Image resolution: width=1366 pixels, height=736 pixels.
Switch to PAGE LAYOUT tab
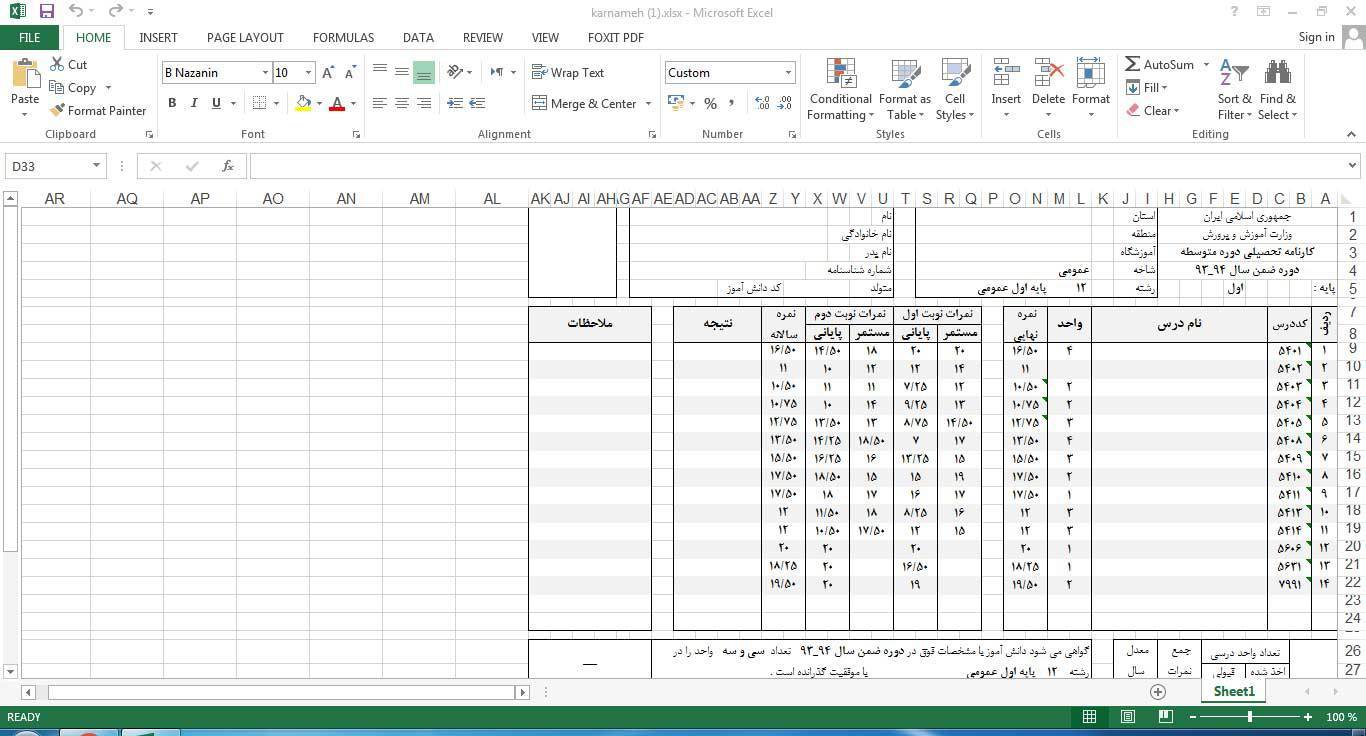point(245,37)
